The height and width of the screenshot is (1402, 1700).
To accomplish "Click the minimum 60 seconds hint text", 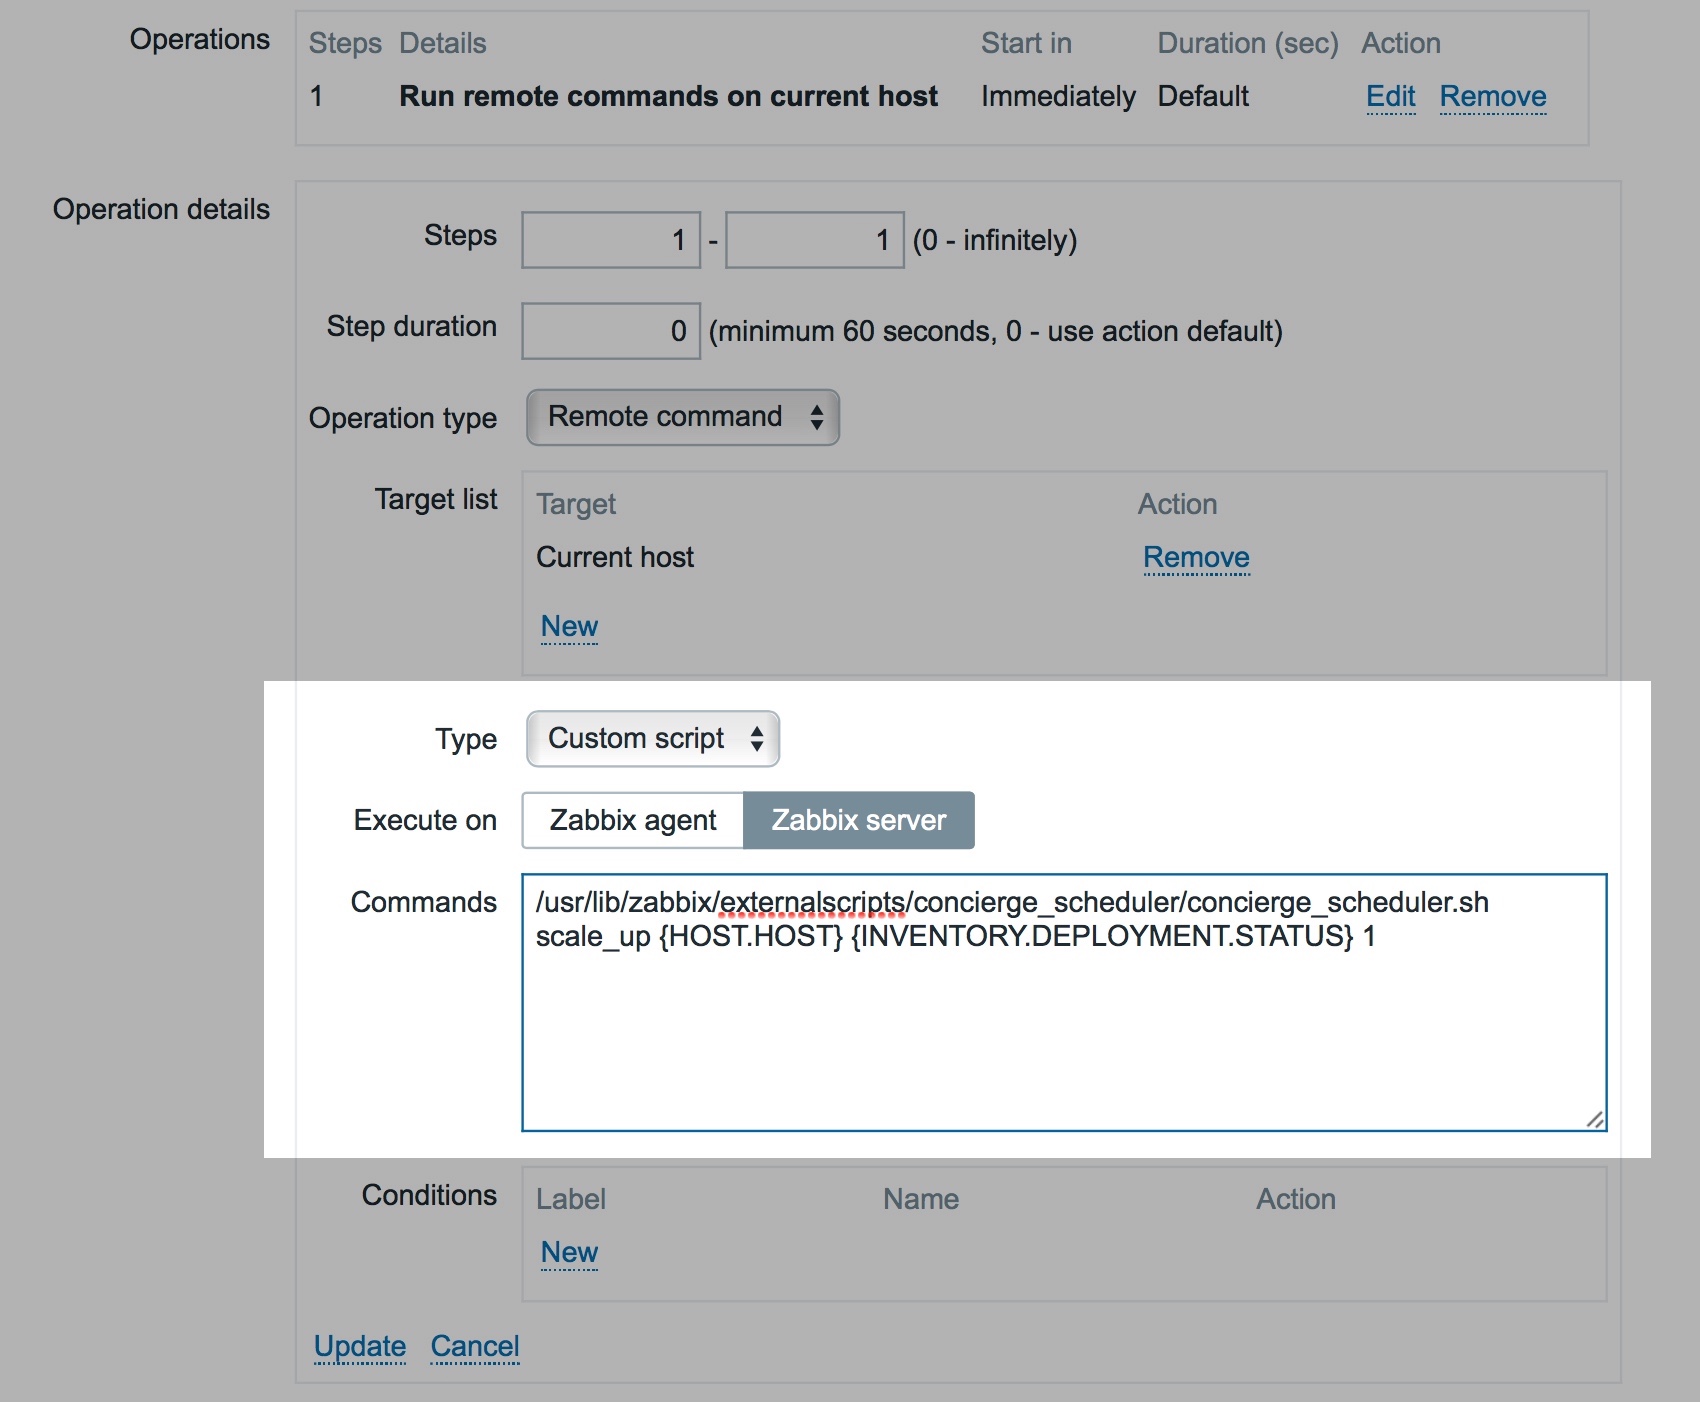I will (x=995, y=331).
